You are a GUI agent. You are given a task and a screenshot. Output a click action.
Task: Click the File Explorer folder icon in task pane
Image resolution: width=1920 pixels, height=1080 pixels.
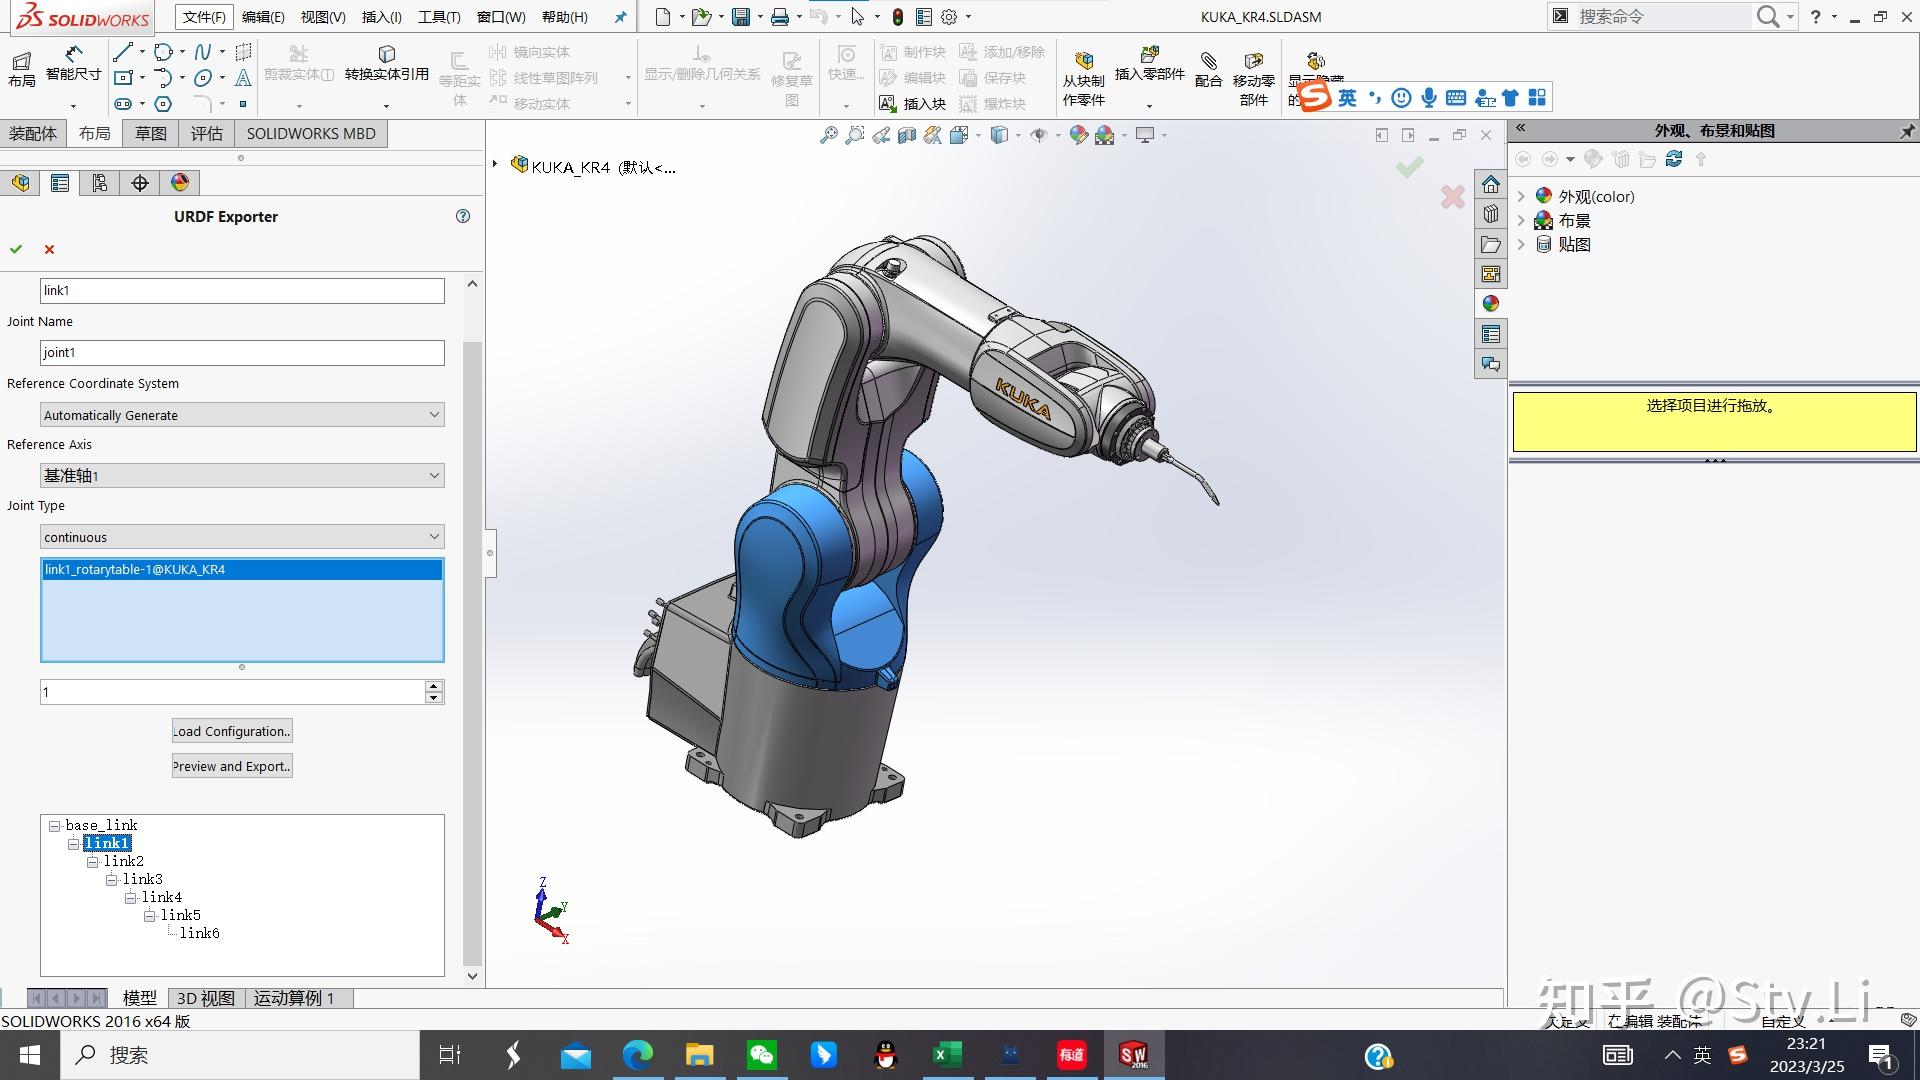(x=1490, y=244)
